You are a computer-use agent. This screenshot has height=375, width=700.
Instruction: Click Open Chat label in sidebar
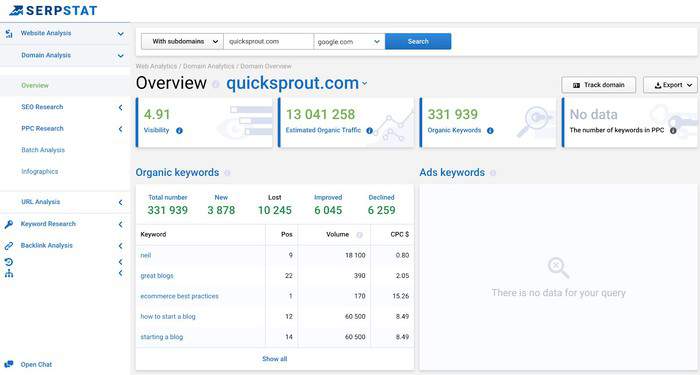pos(36,365)
